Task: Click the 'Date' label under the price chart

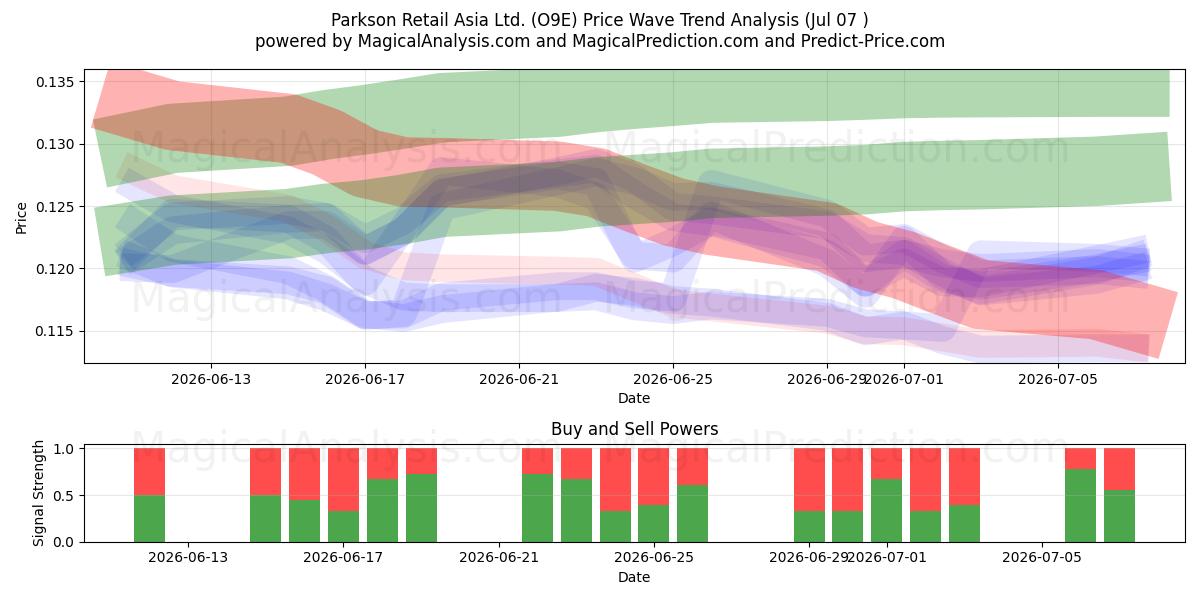Action: [x=634, y=398]
